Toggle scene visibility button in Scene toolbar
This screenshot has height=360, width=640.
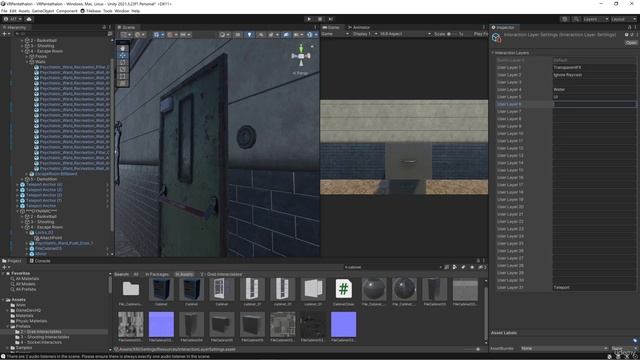click(286, 35)
